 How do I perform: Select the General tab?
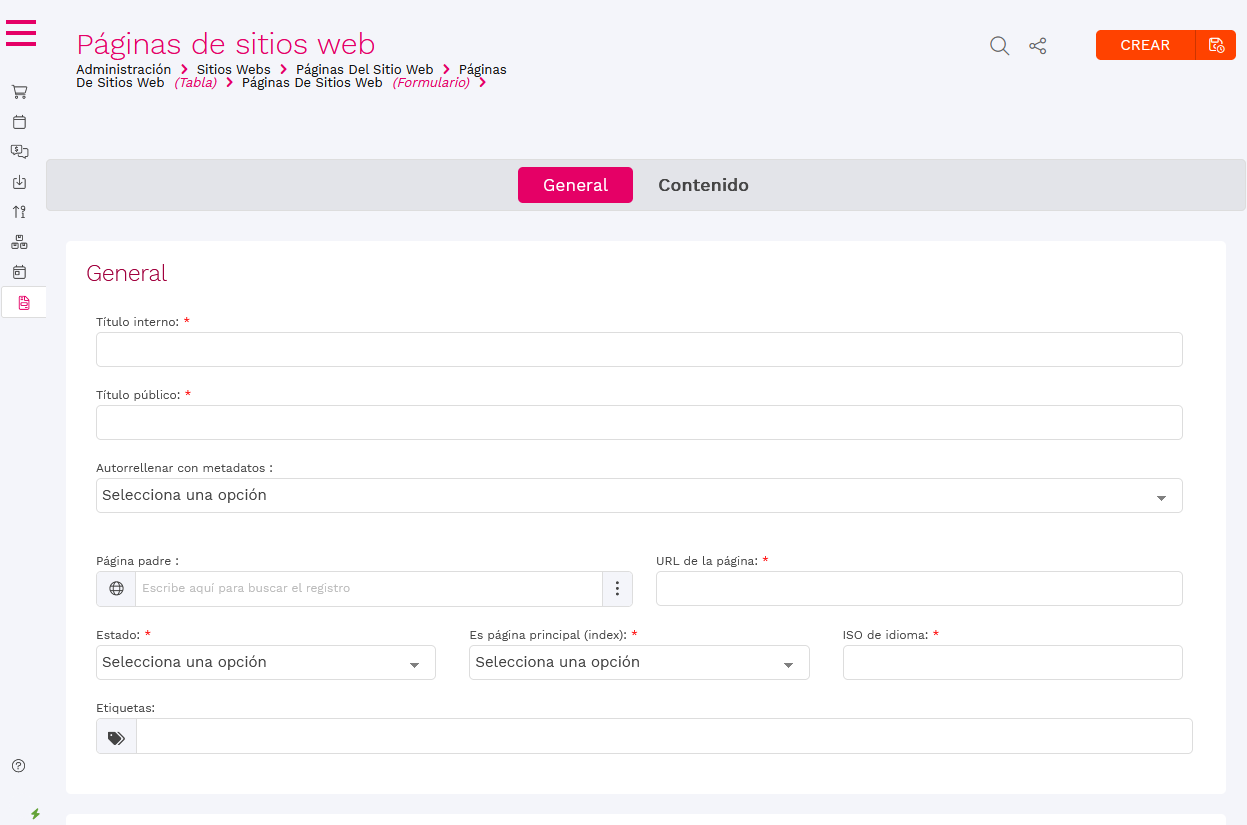click(575, 185)
